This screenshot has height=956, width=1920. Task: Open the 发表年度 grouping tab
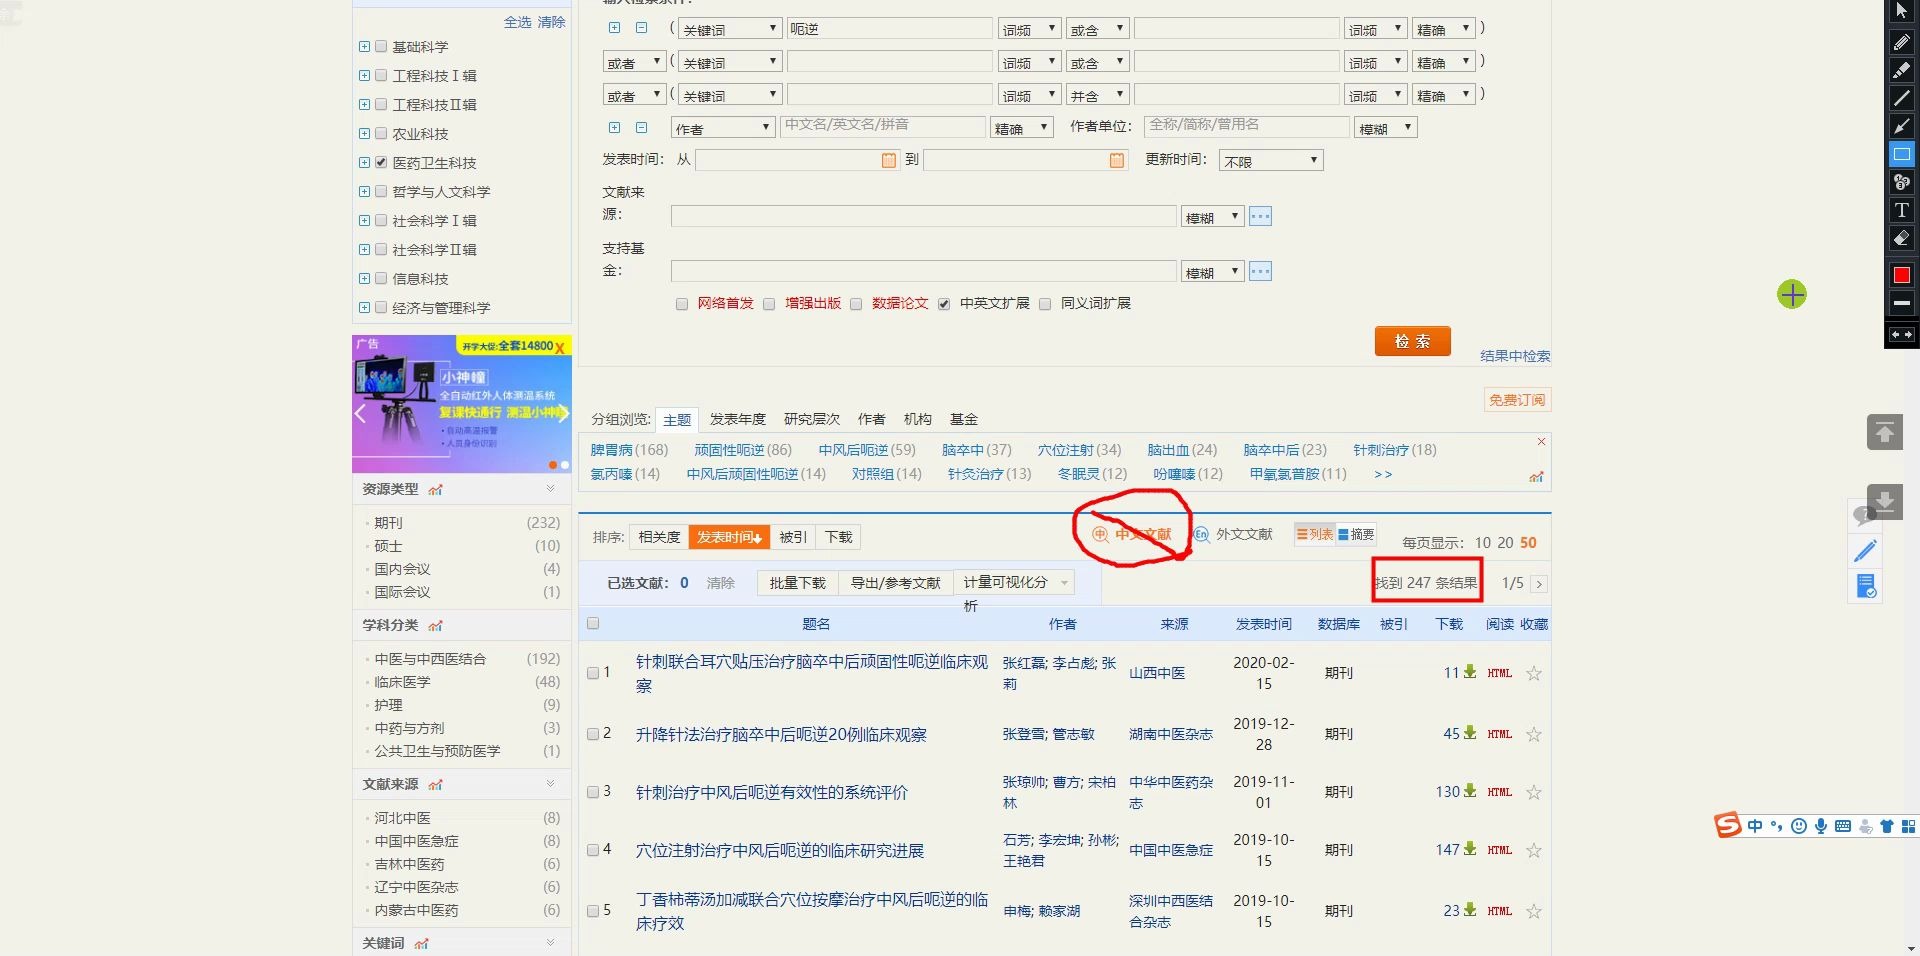(737, 419)
